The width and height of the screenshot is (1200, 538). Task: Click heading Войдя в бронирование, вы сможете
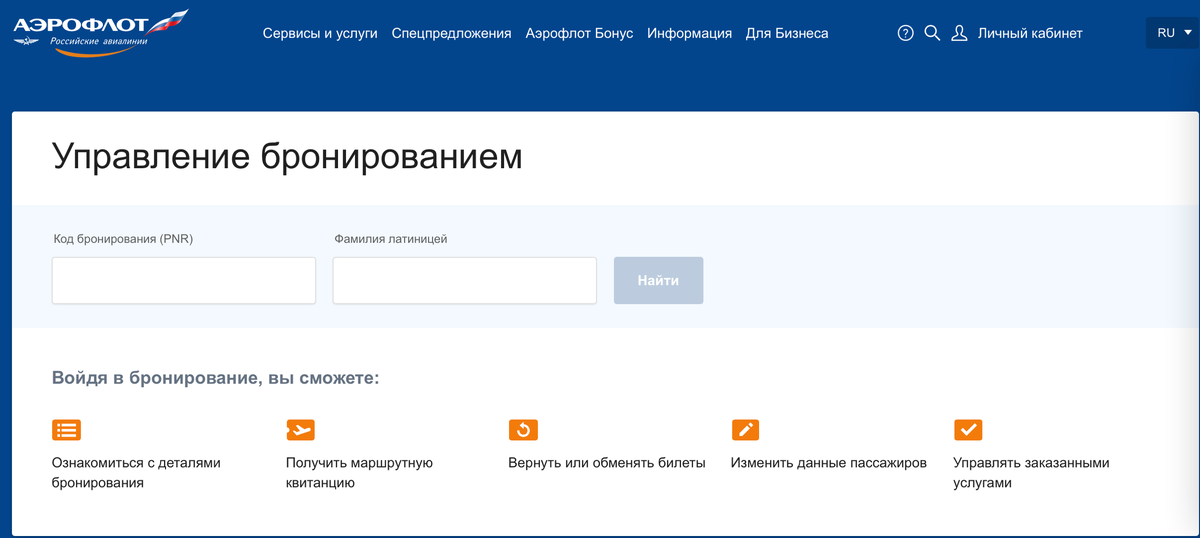[x=215, y=379]
